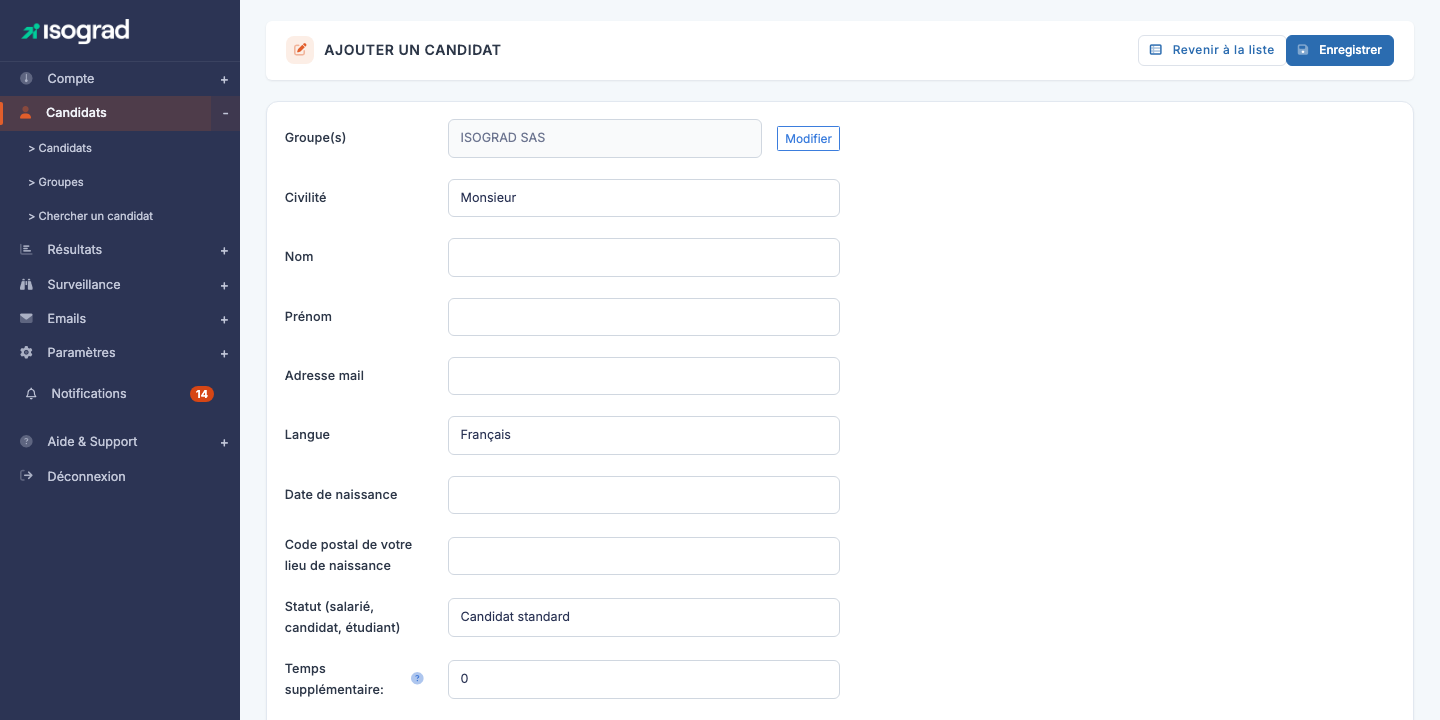
Task: Click the Nom input field
Action: click(x=643, y=257)
